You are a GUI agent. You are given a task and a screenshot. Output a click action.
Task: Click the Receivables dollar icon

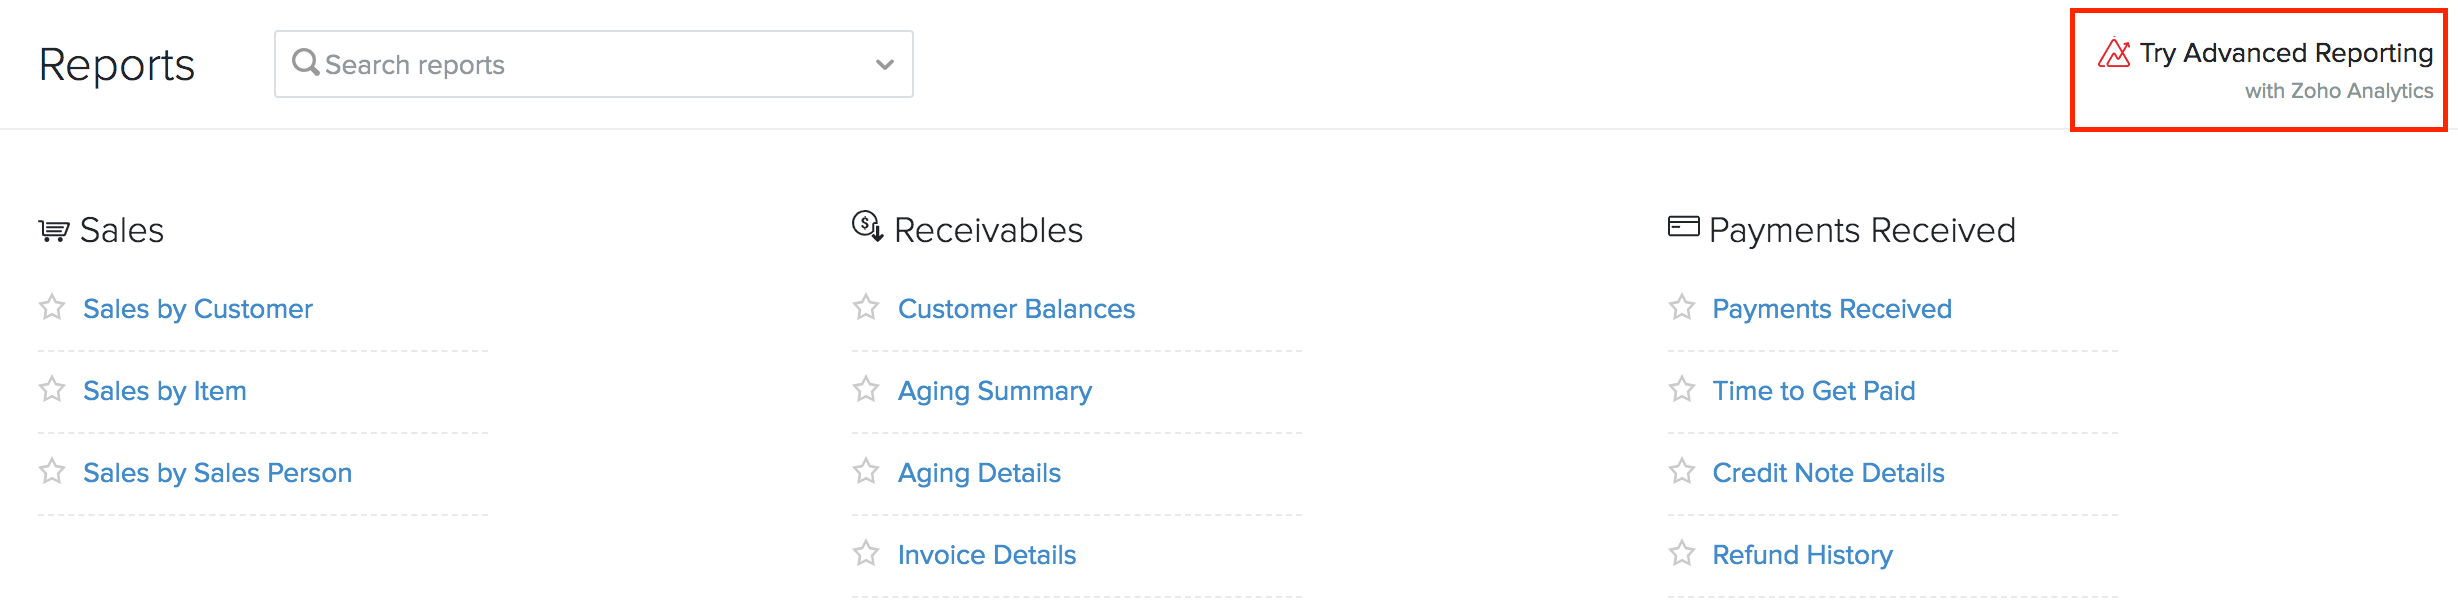(x=867, y=226)
